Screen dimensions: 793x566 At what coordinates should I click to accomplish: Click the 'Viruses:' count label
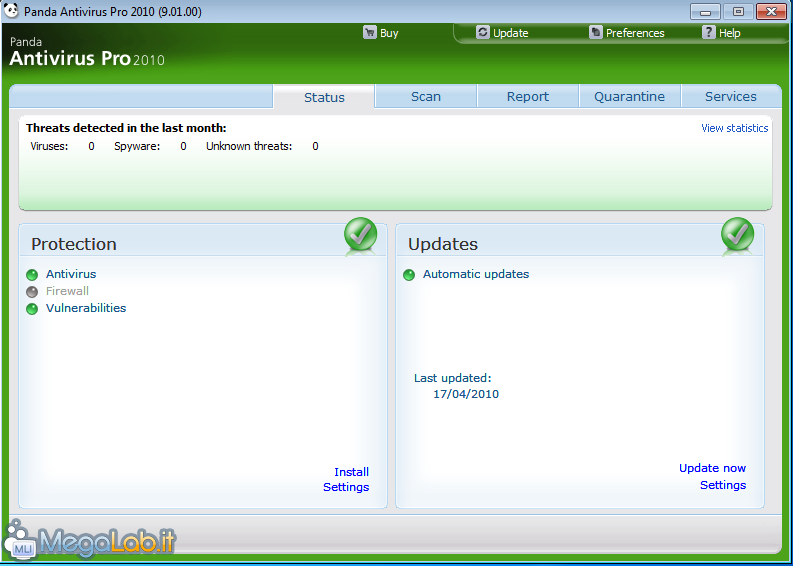click(x=49, y=146)
